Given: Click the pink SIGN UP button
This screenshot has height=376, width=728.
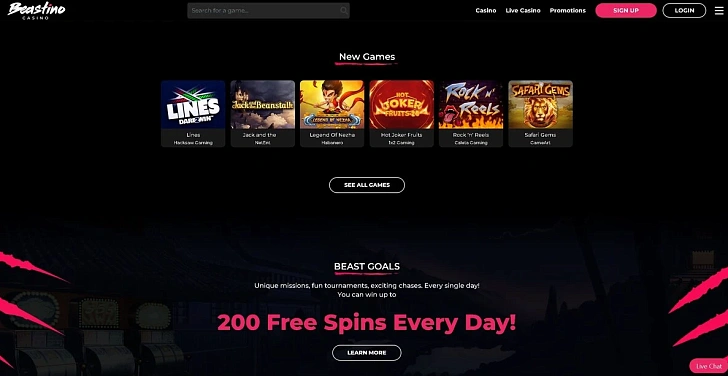Looking at the screenshot, I should pyautogui.click(x=626, y=10).
